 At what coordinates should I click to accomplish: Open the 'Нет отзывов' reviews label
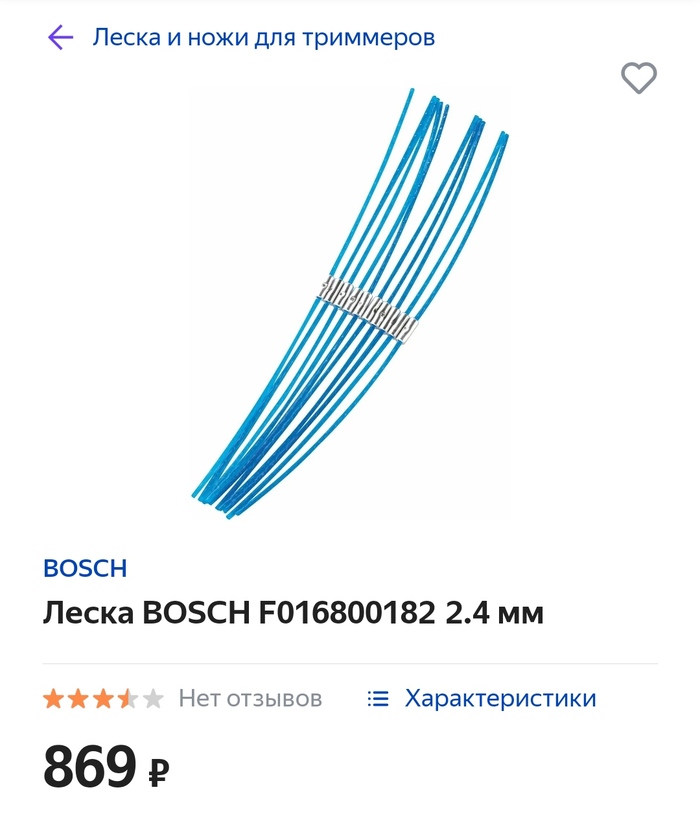(250, 698)
